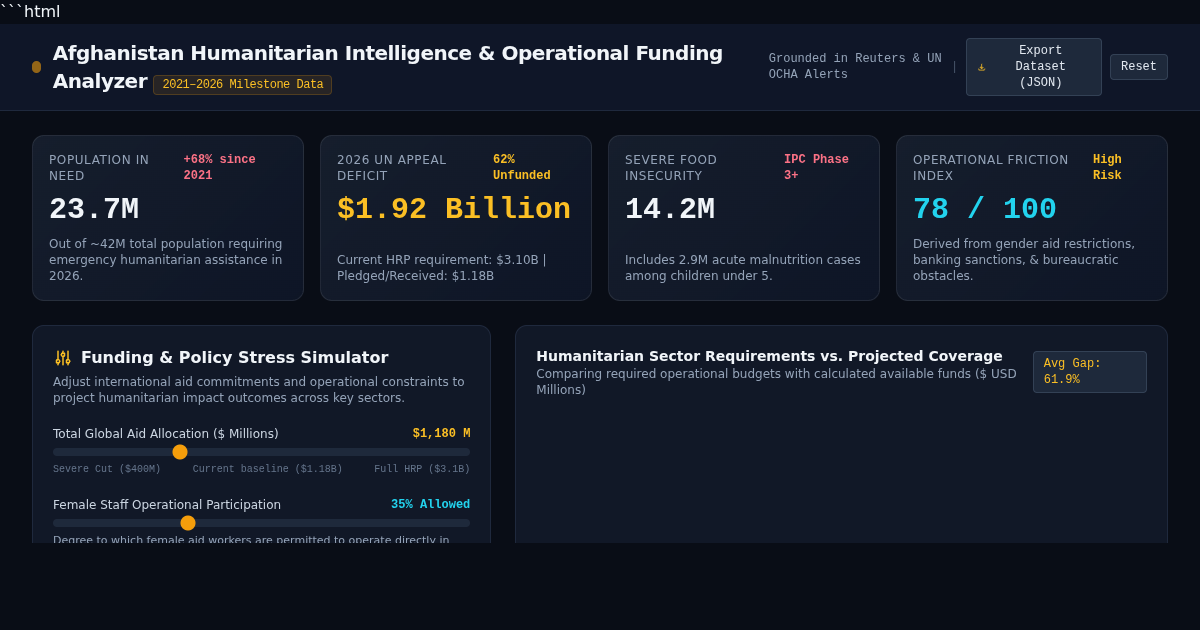Click the Humanitarian Sector Requirements chart heading
This screenshot has height=630, width=1200.
(x=769, y=356)
